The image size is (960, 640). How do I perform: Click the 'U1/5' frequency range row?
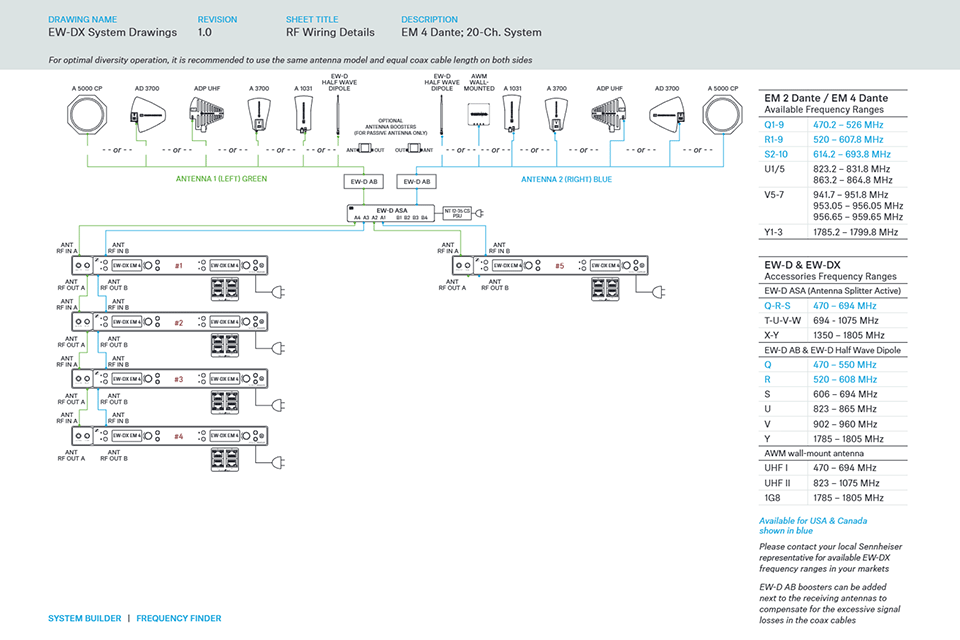point(833,175)
